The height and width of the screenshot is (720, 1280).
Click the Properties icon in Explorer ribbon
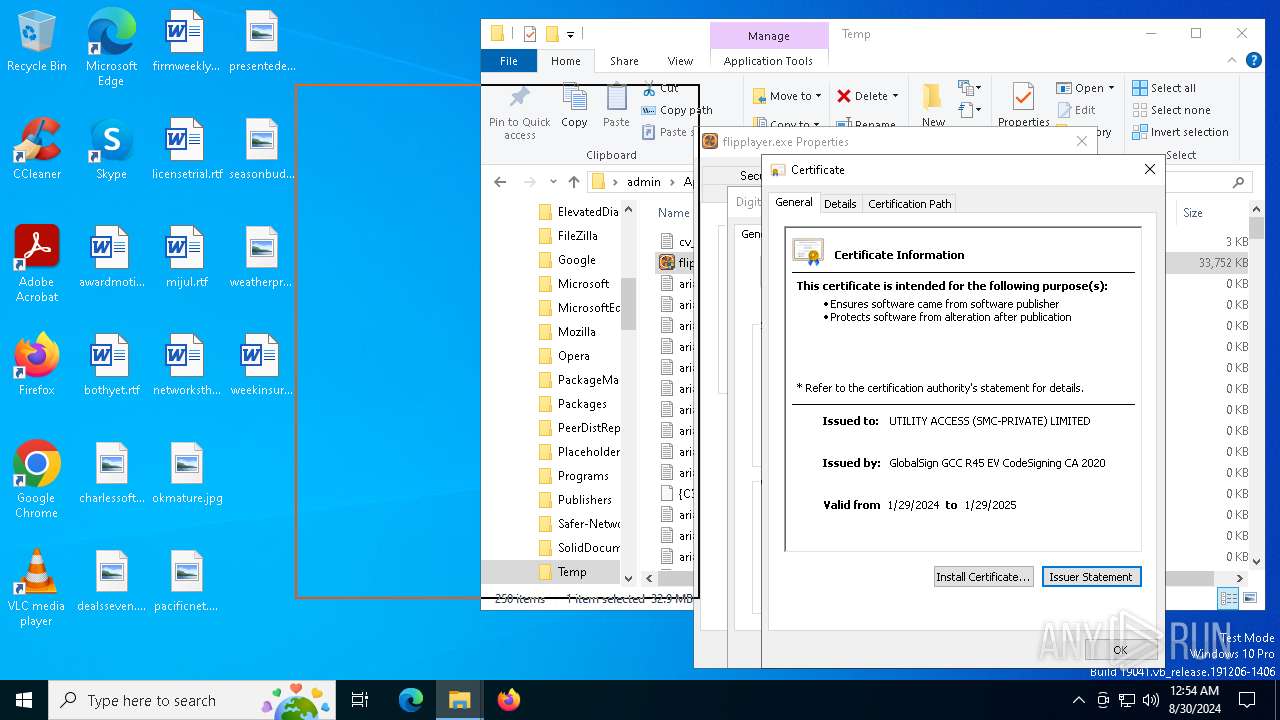[x=1023, y=105]
